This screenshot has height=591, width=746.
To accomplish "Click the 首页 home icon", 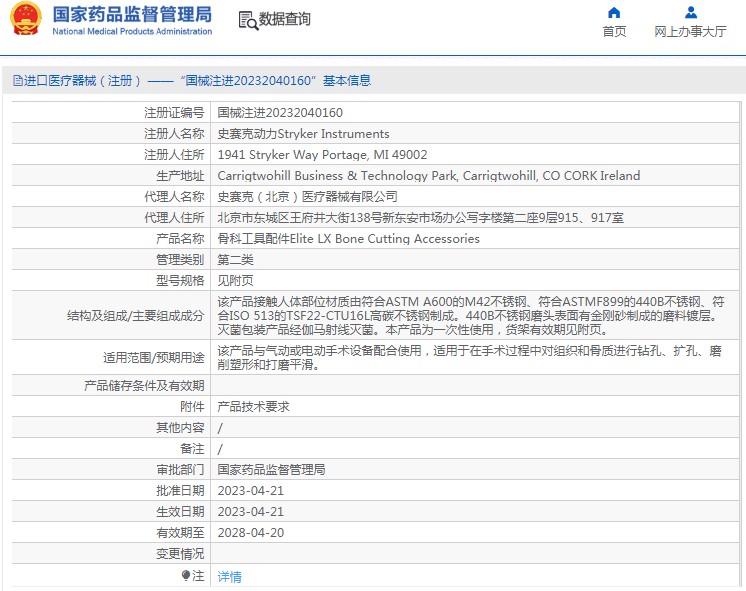I will tap(614, 12).
